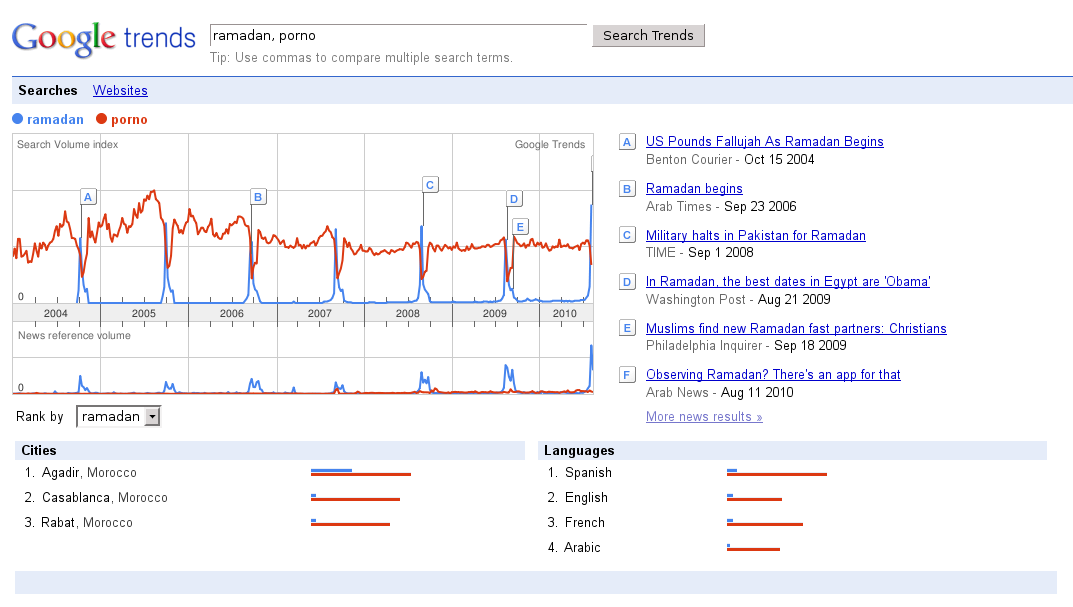Click the 2004 year label on timeline
The height and width of the screenshot is (607, 1073).
55,313
